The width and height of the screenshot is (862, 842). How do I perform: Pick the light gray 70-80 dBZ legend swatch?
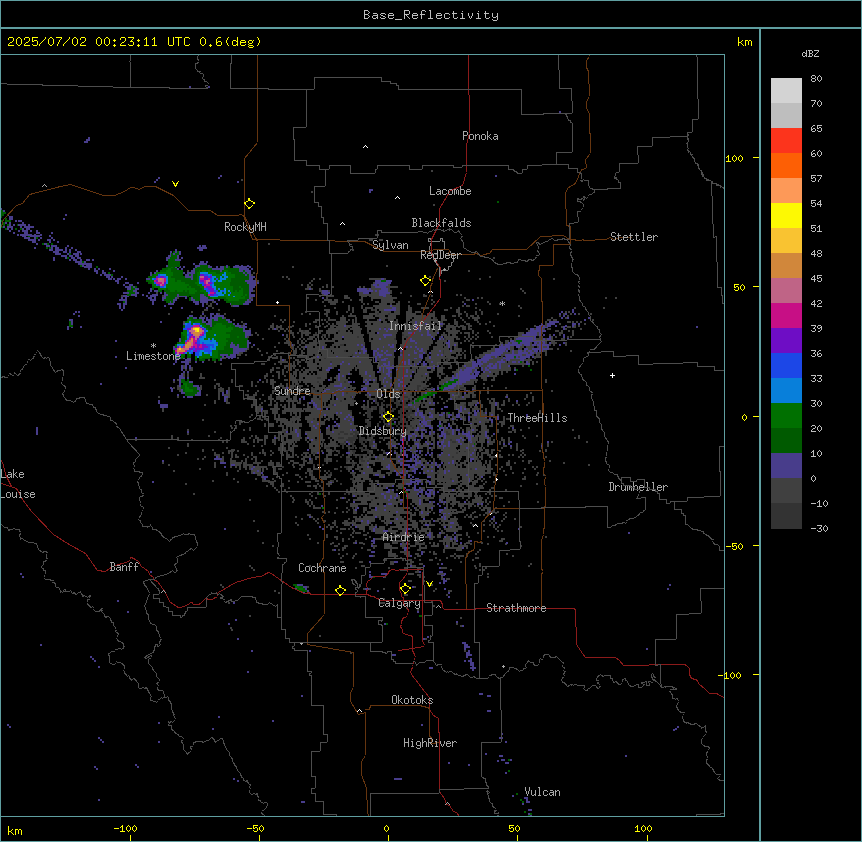[786, 91]
